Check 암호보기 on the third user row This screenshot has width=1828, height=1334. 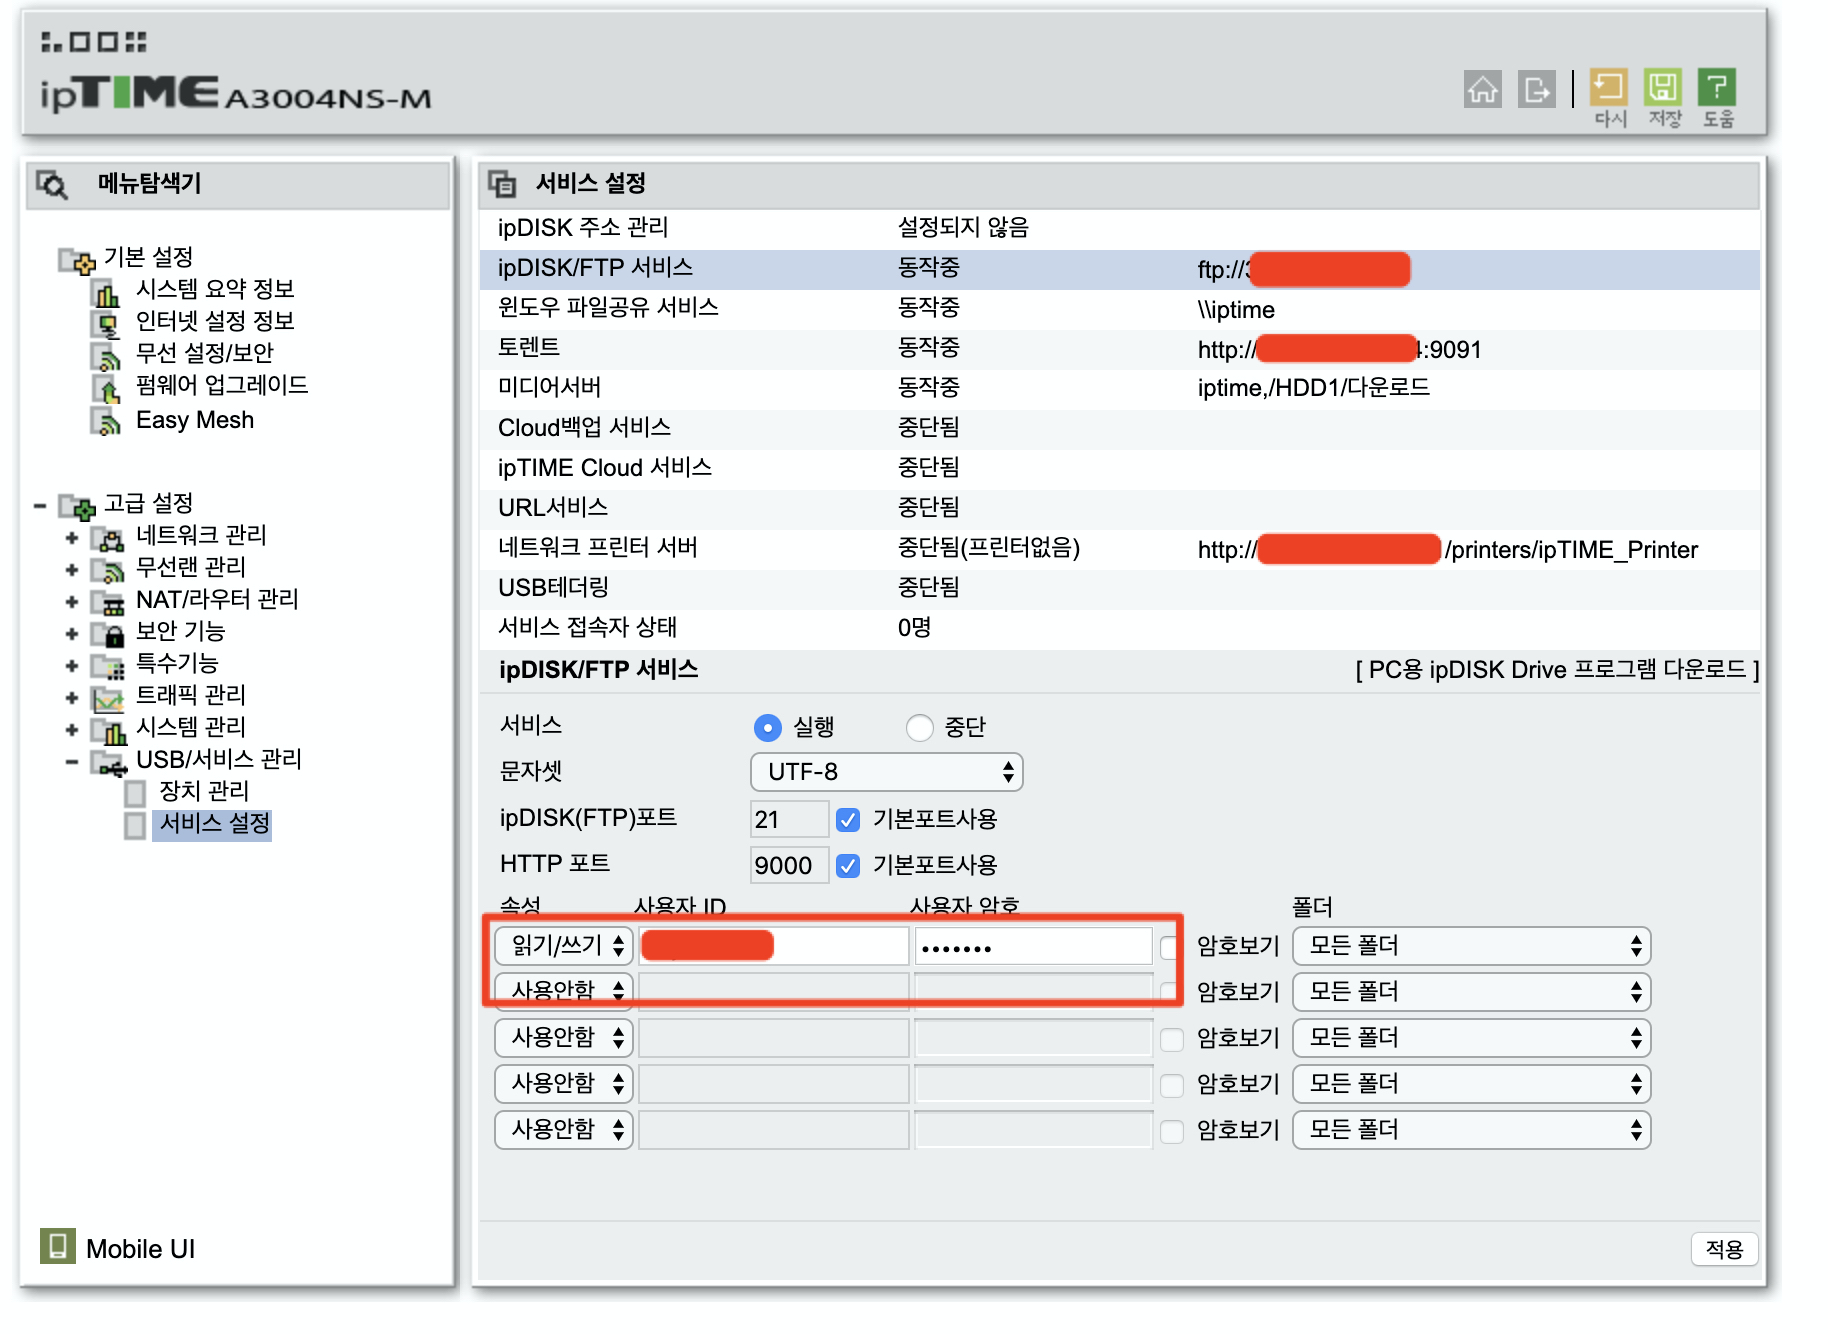(x=1171, y=1039)
